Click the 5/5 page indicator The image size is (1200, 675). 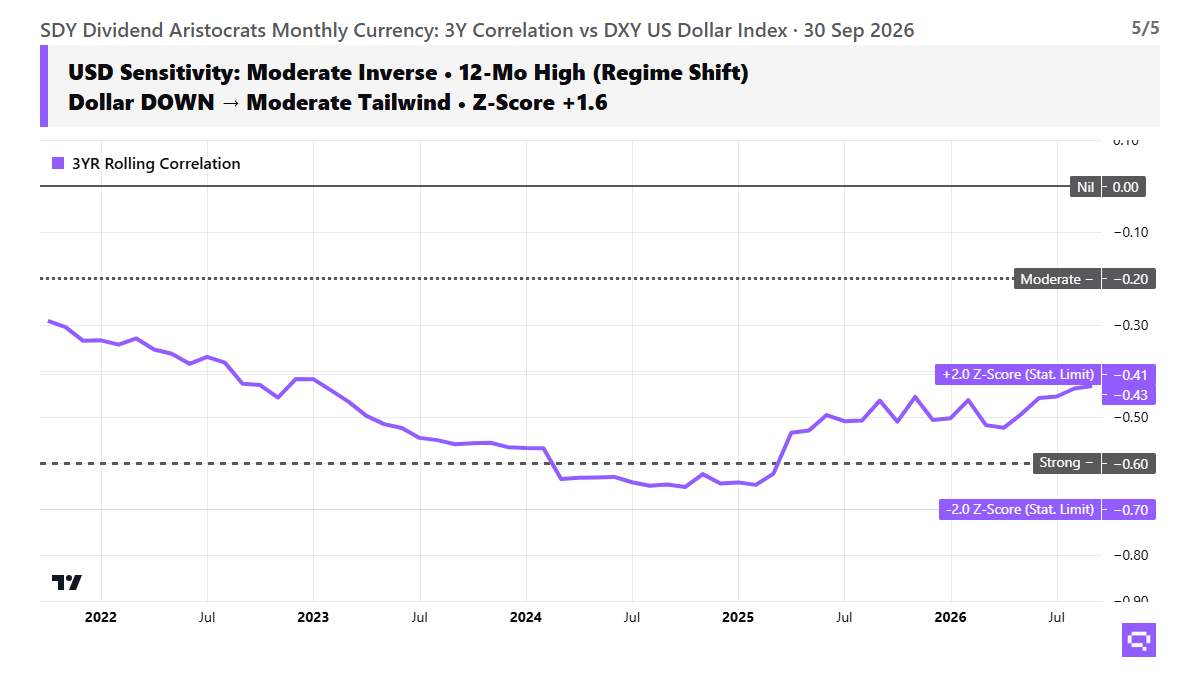[x=1145, y=28]
